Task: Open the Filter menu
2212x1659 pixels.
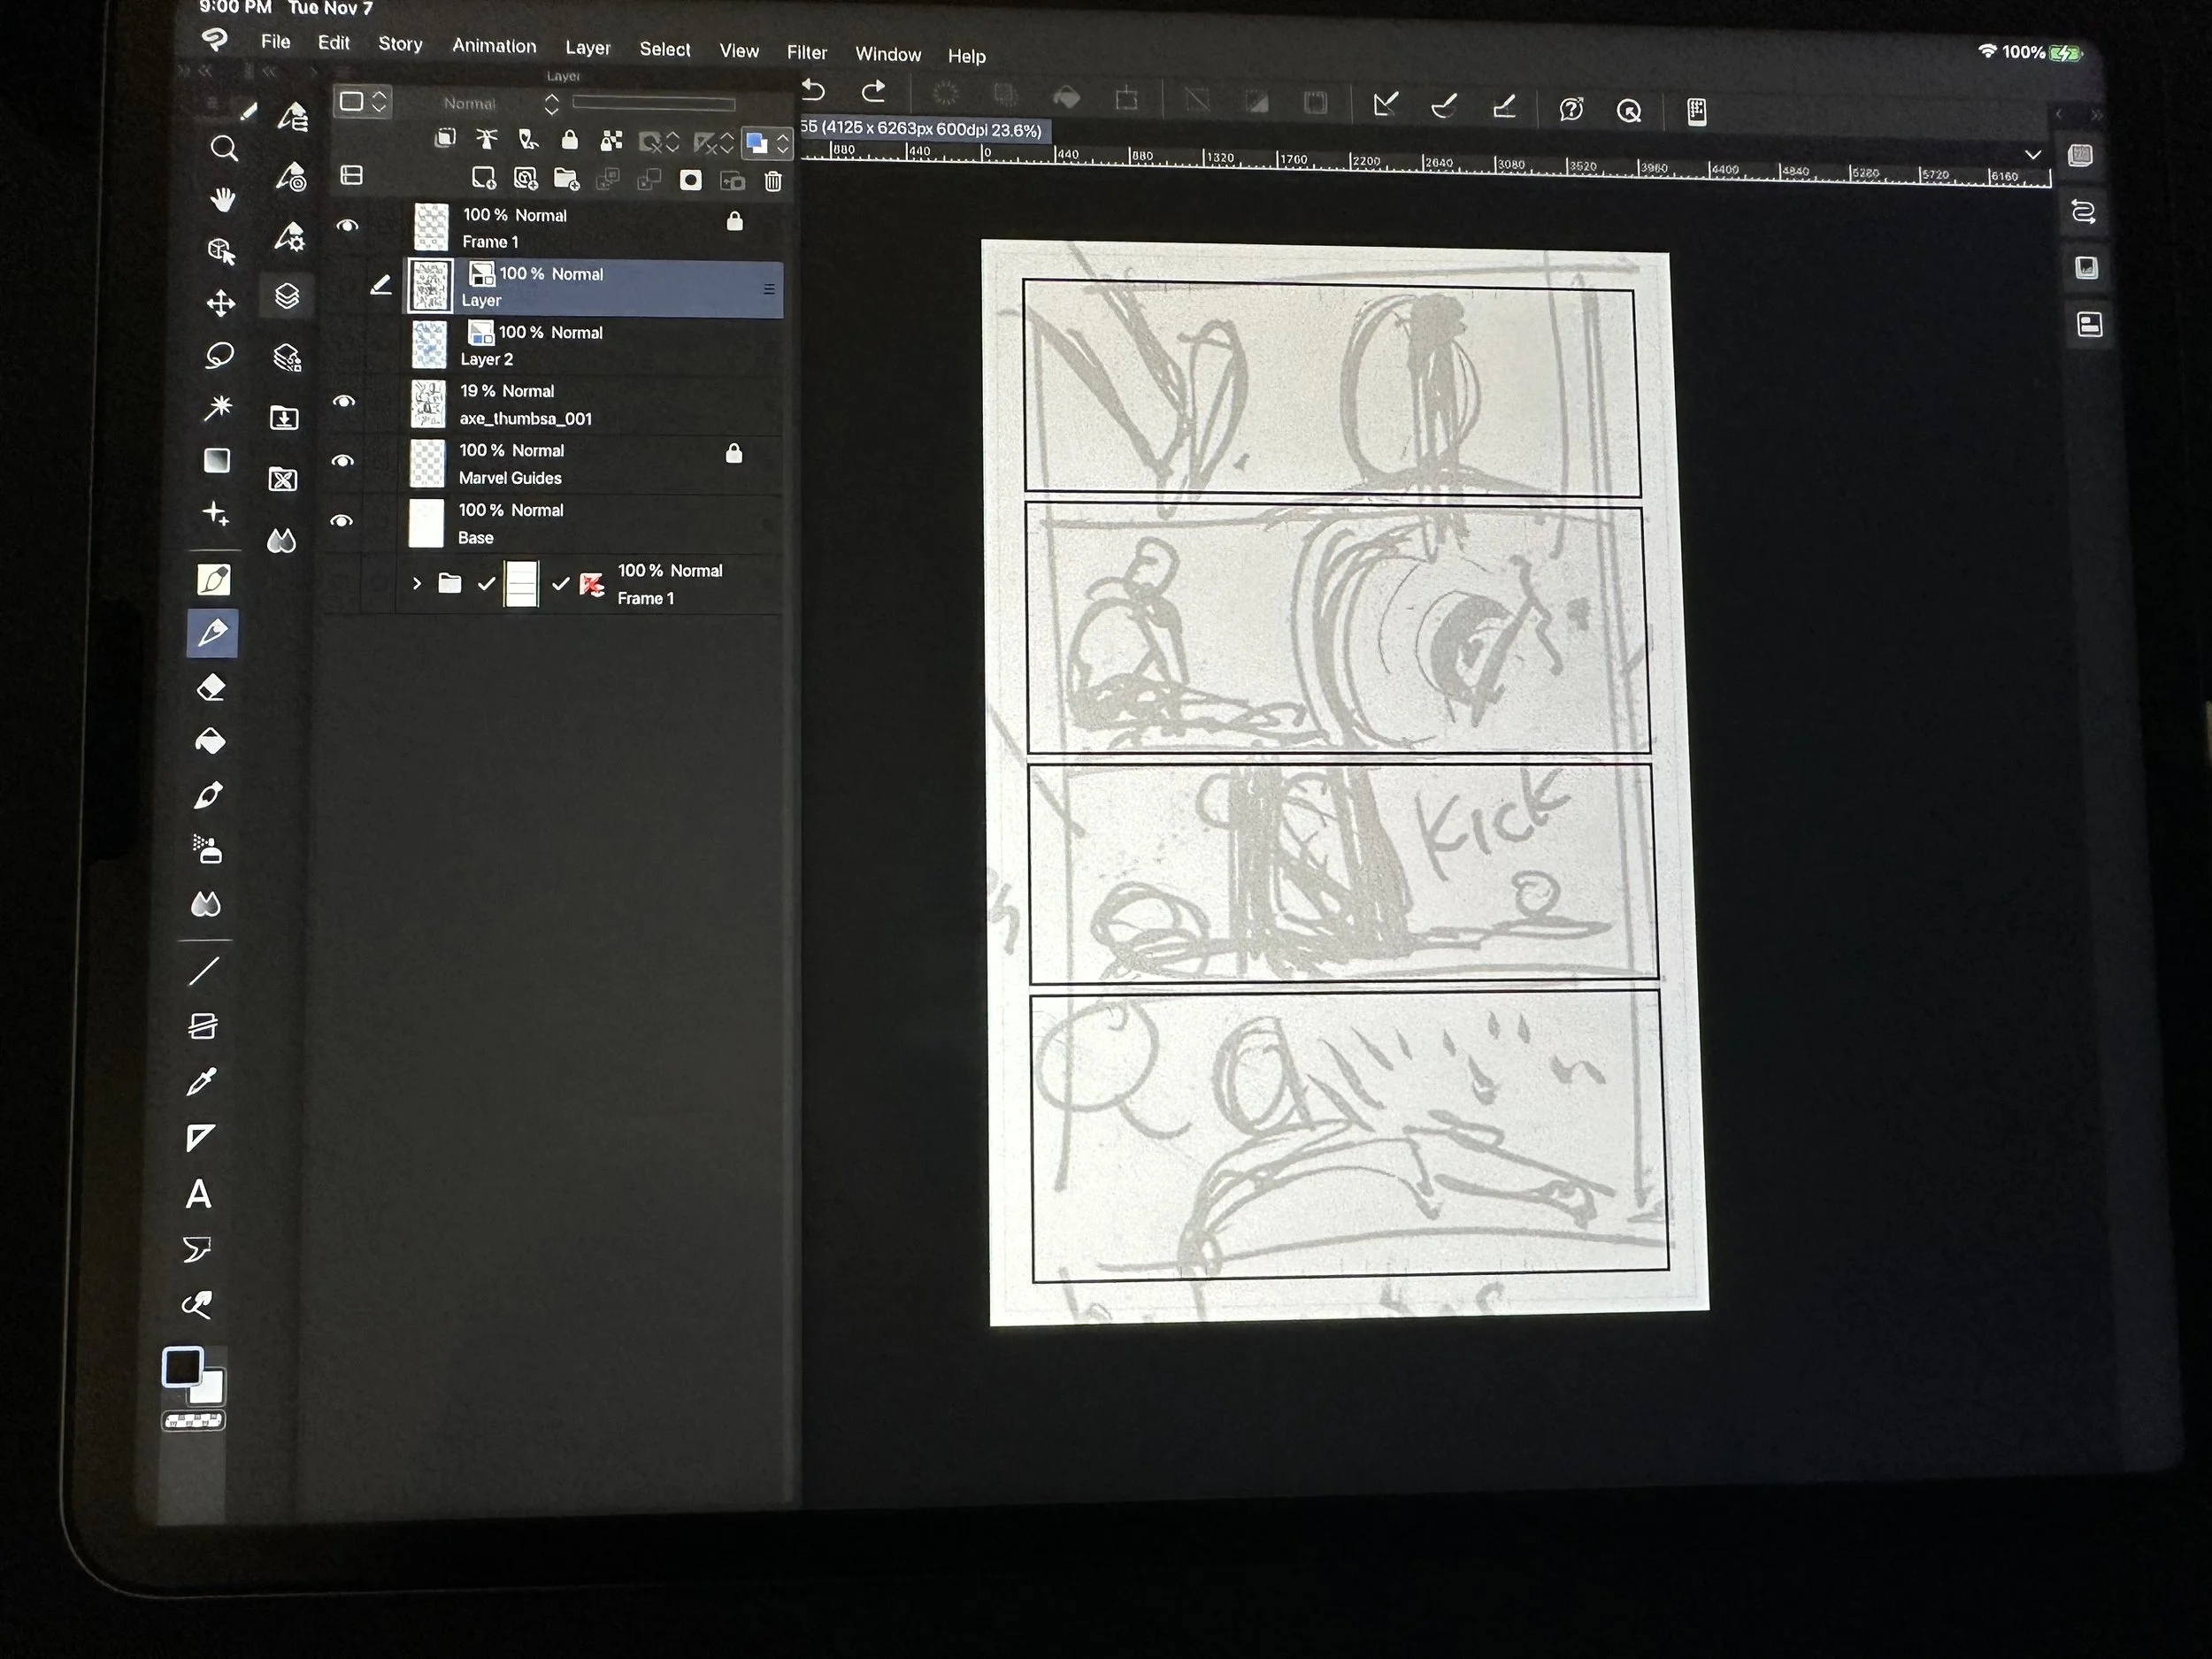Action: (806, 52)
